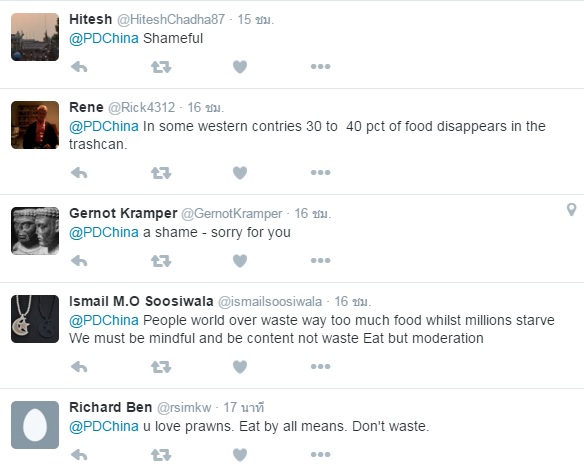
Task: Reply to Hitesh's "Shameful" tweet
Action: (x=79, y=67)
